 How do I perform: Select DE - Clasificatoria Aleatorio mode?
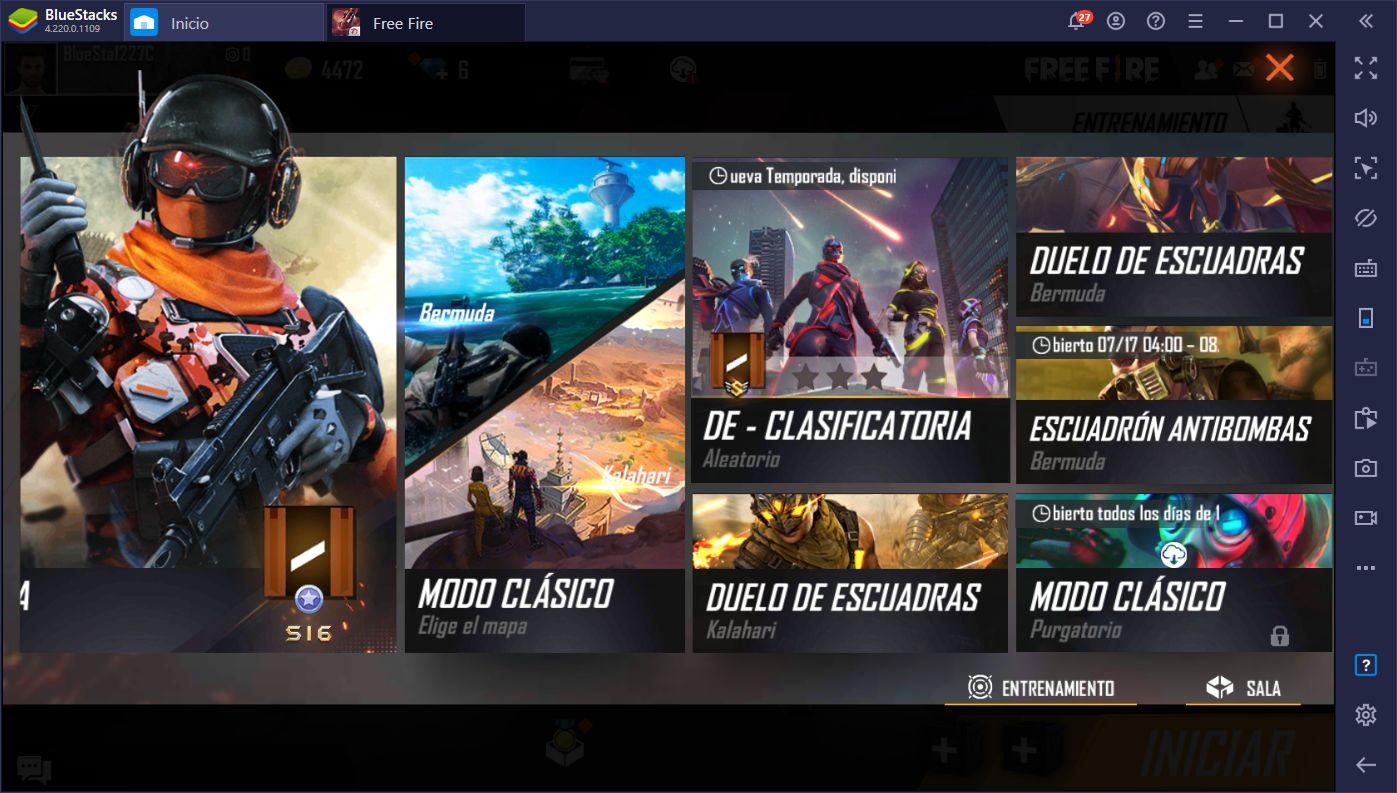tap(850, 320)
